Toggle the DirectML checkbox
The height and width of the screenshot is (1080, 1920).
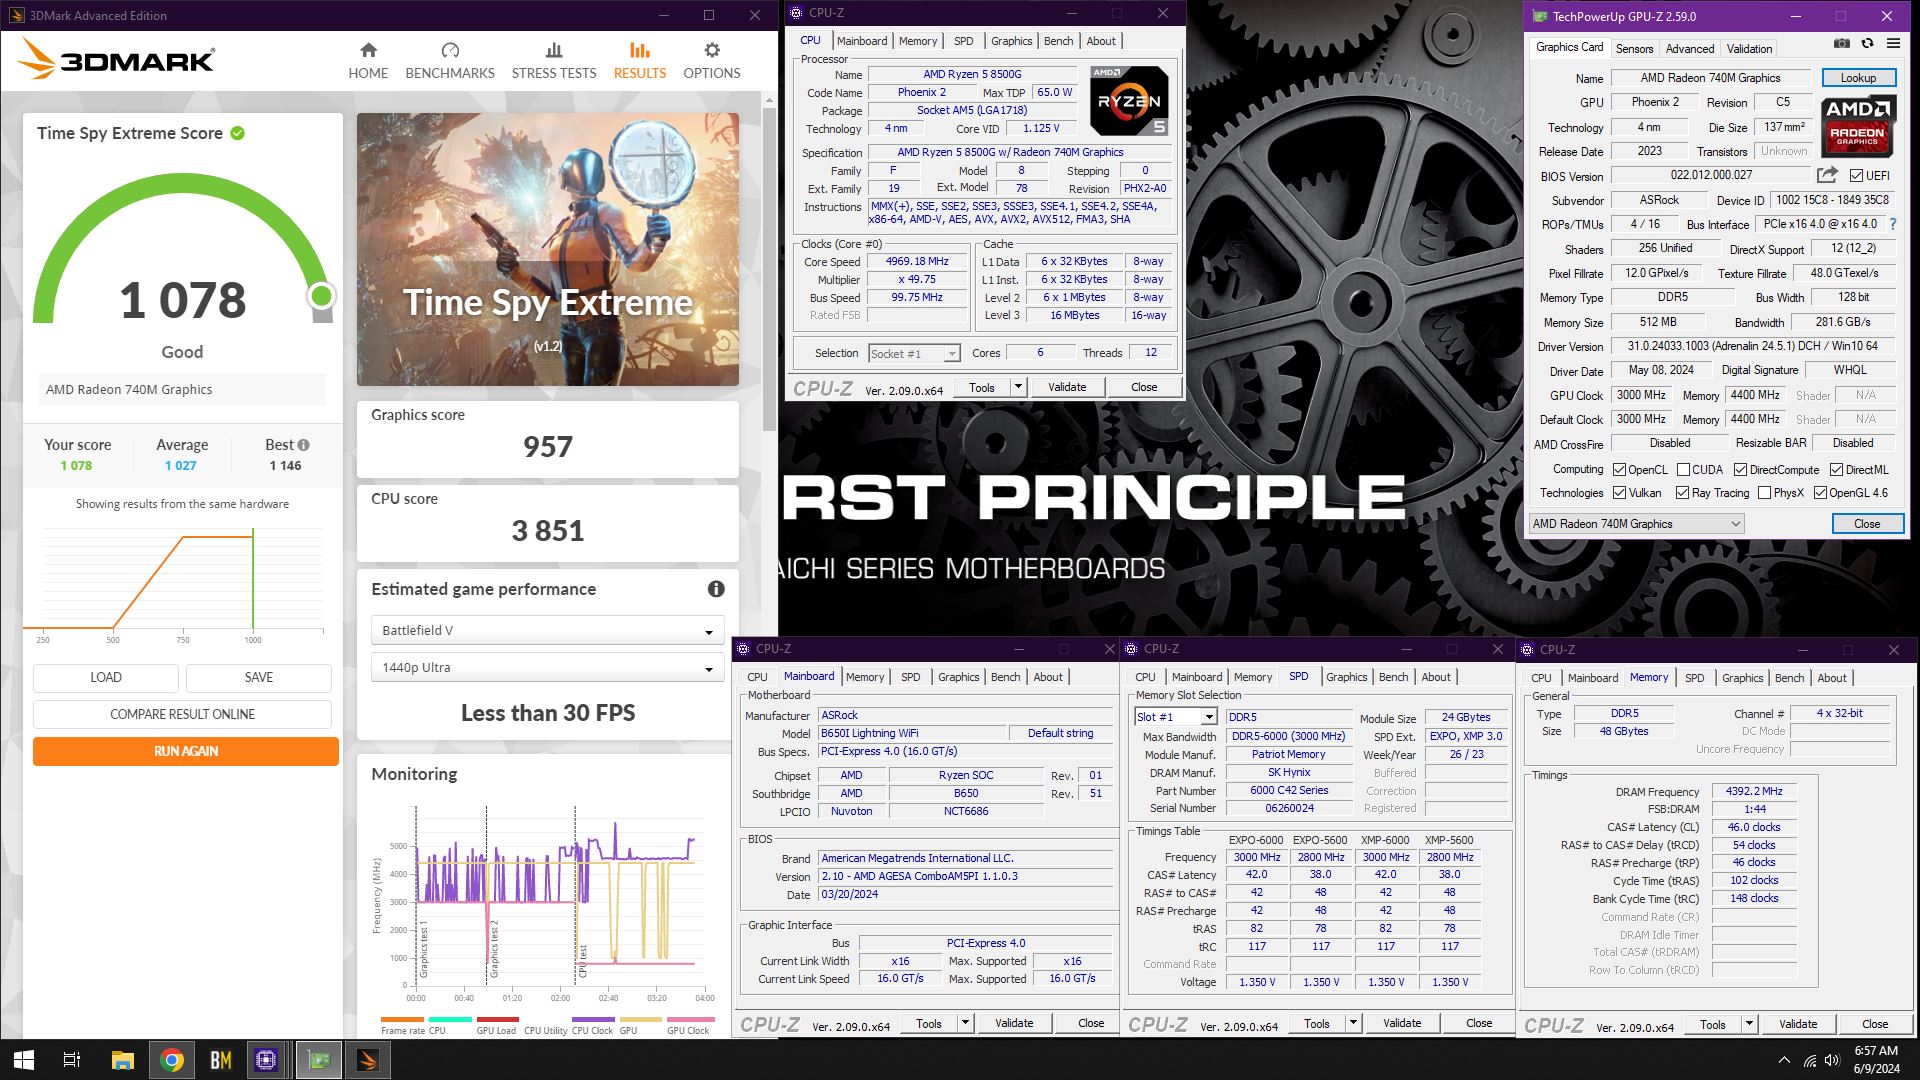(x=1836, y=470)
